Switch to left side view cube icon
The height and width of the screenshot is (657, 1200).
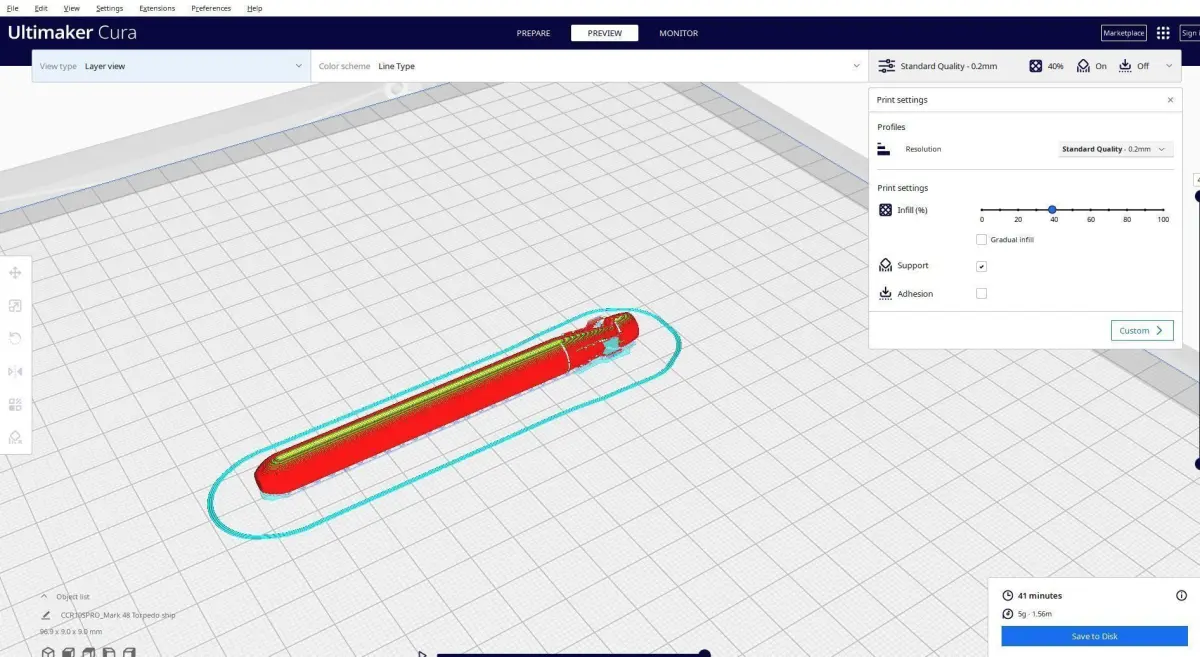[x=108, y=652]
